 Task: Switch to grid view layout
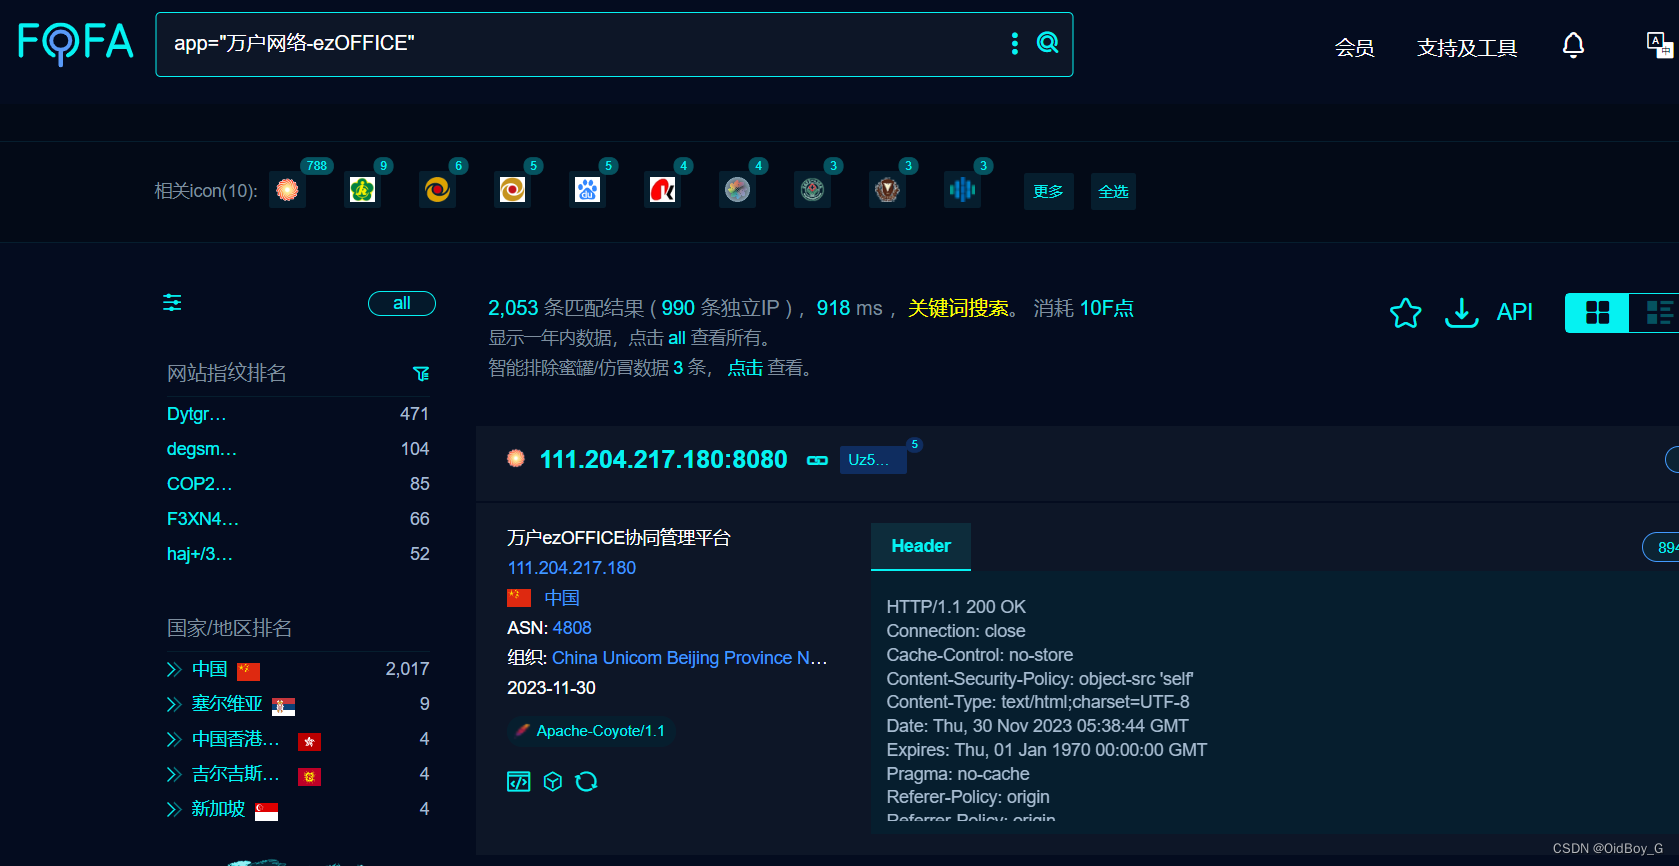[1597, 313]
